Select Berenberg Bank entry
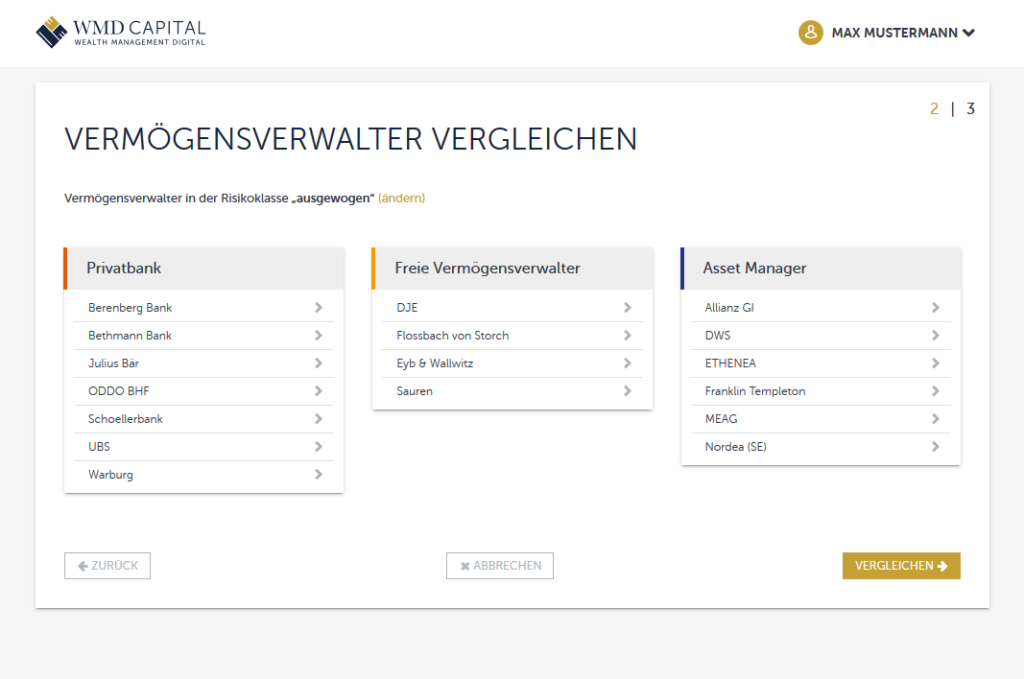 click(204, 308)
